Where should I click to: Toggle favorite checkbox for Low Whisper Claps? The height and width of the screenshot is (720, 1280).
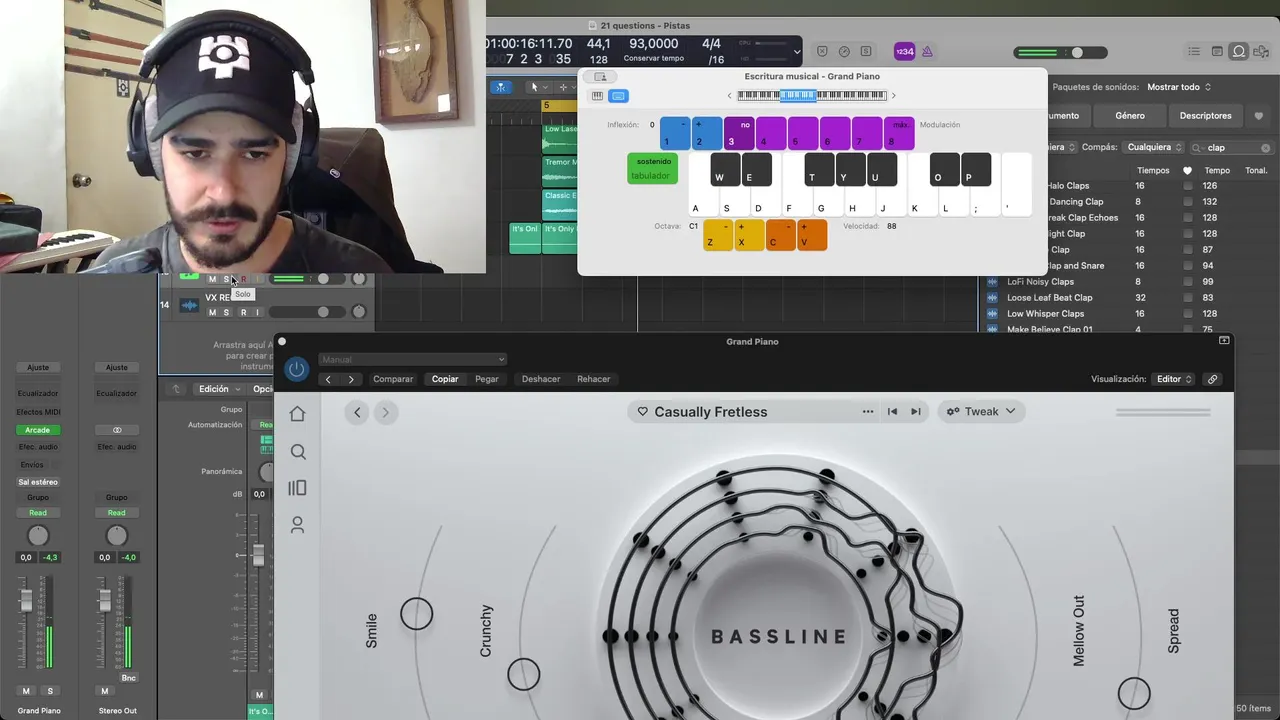point(1187,314)
